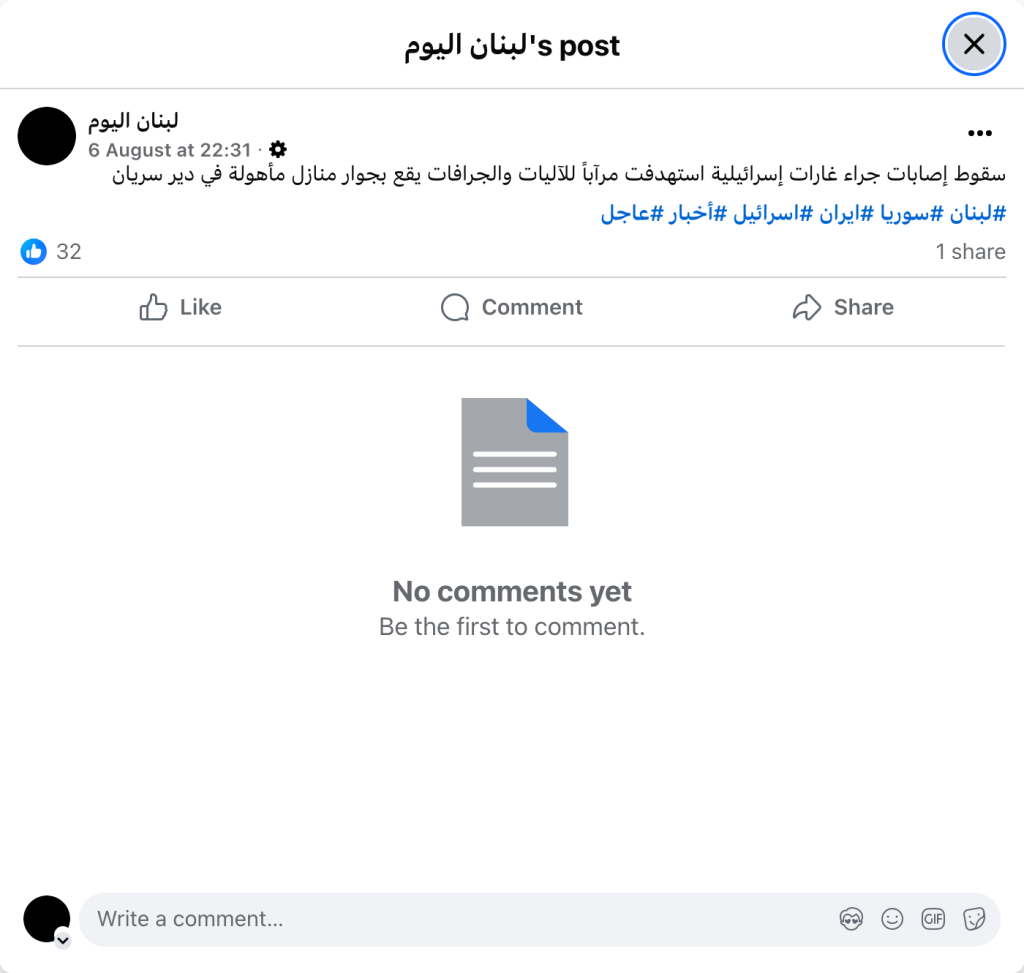Like this post
The height and width of the screenshot is (973, 1024).
[181, 307]
